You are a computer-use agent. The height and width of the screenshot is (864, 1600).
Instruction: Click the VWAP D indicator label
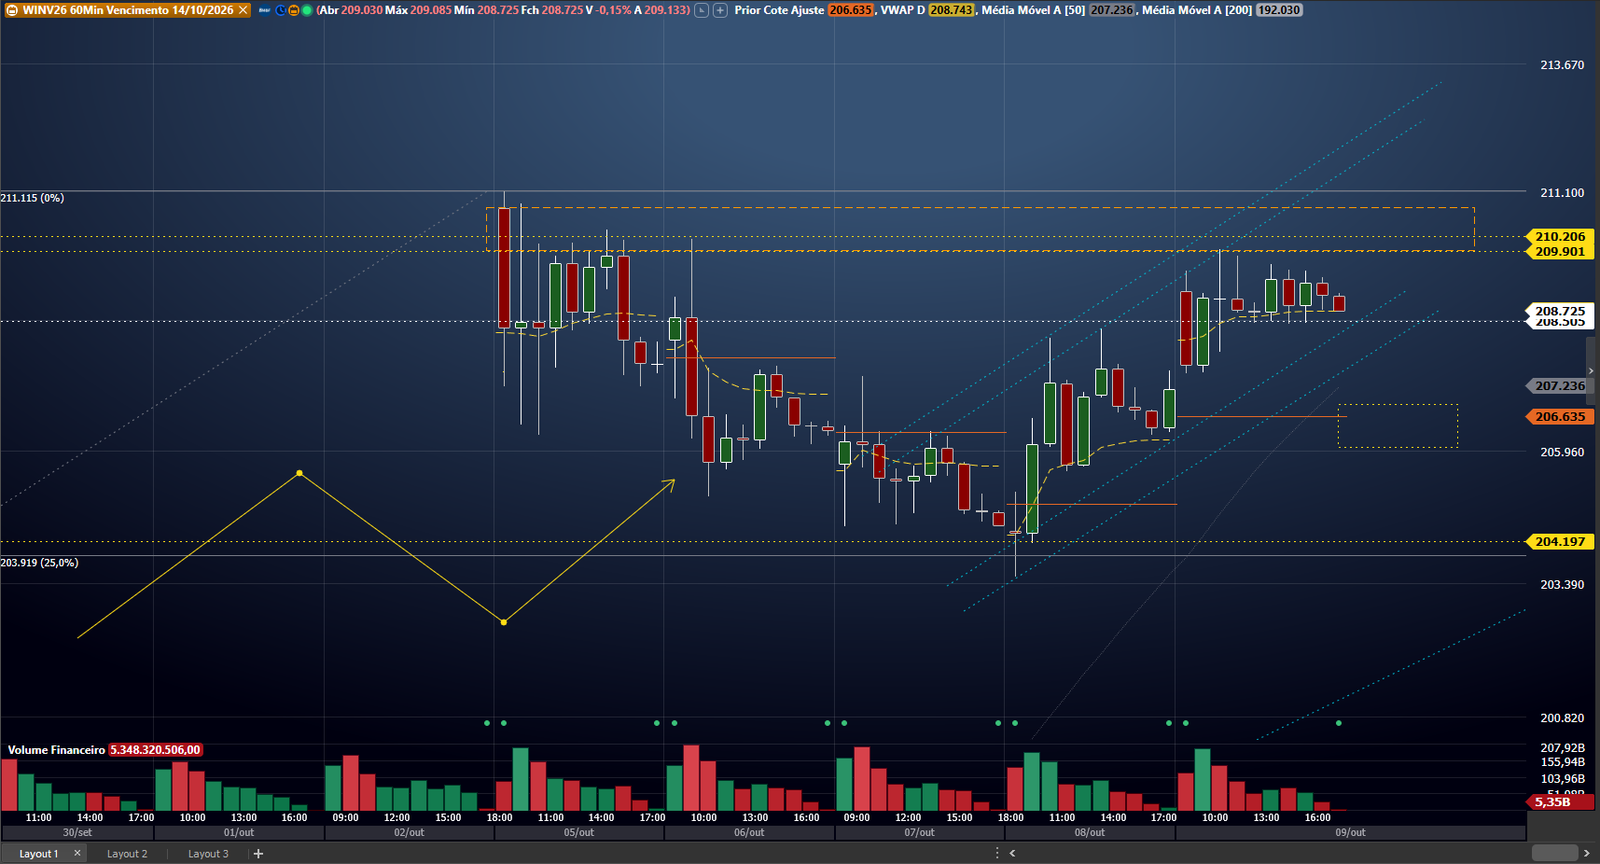tap(902, 10)
